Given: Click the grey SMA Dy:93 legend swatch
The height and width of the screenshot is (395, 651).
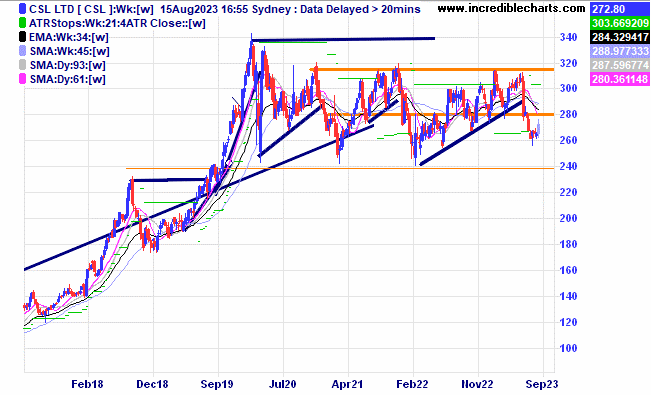Looking at the screenshot, I should pos(23,65).
